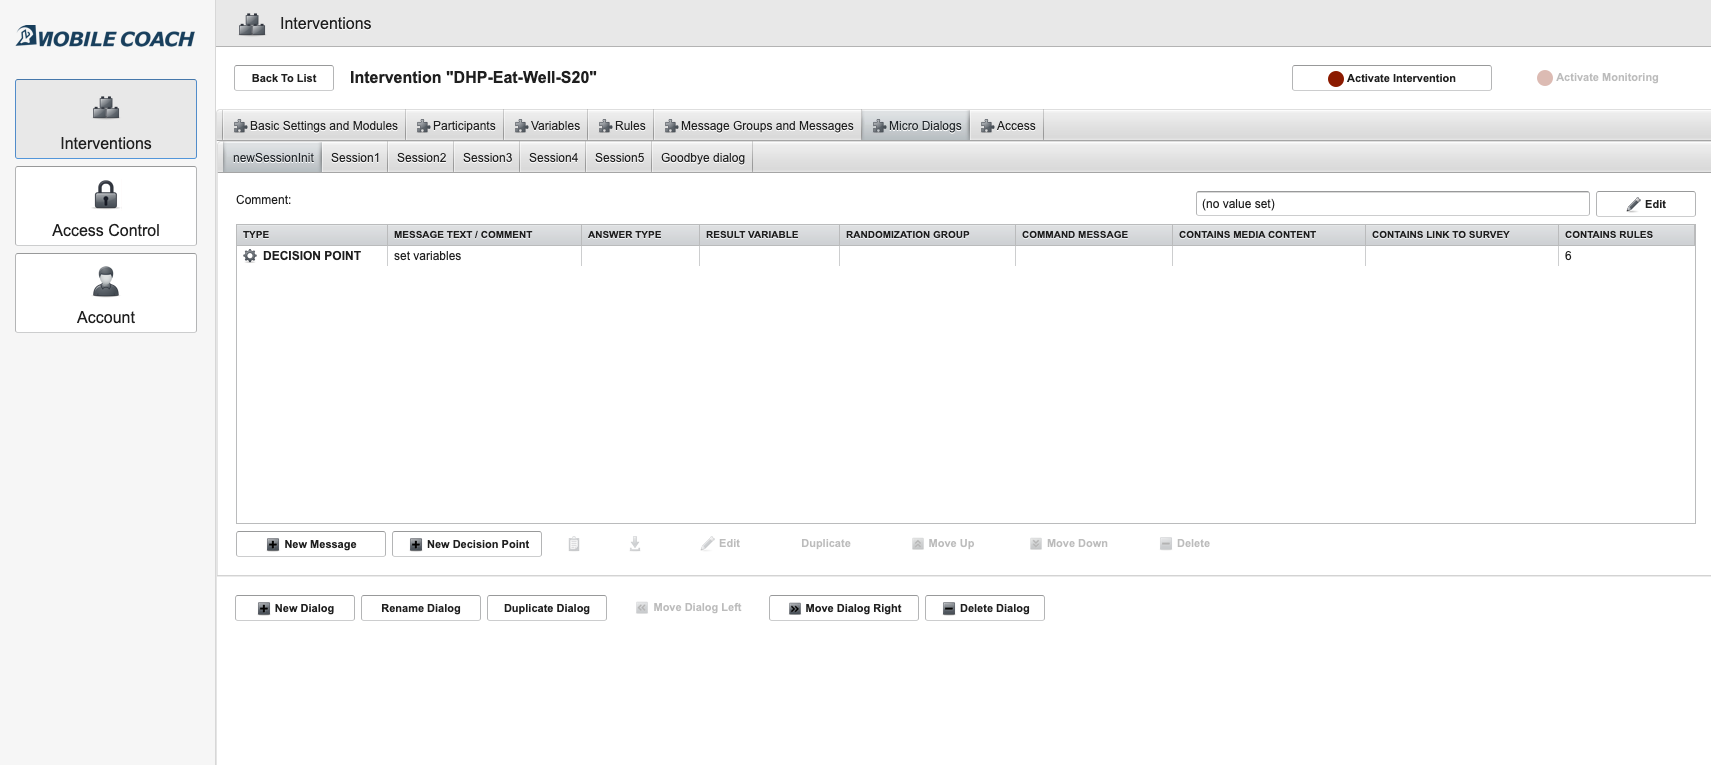
Task: Open the Access Control lock icon
Action: pyautogui.click(x=106, y=194)
